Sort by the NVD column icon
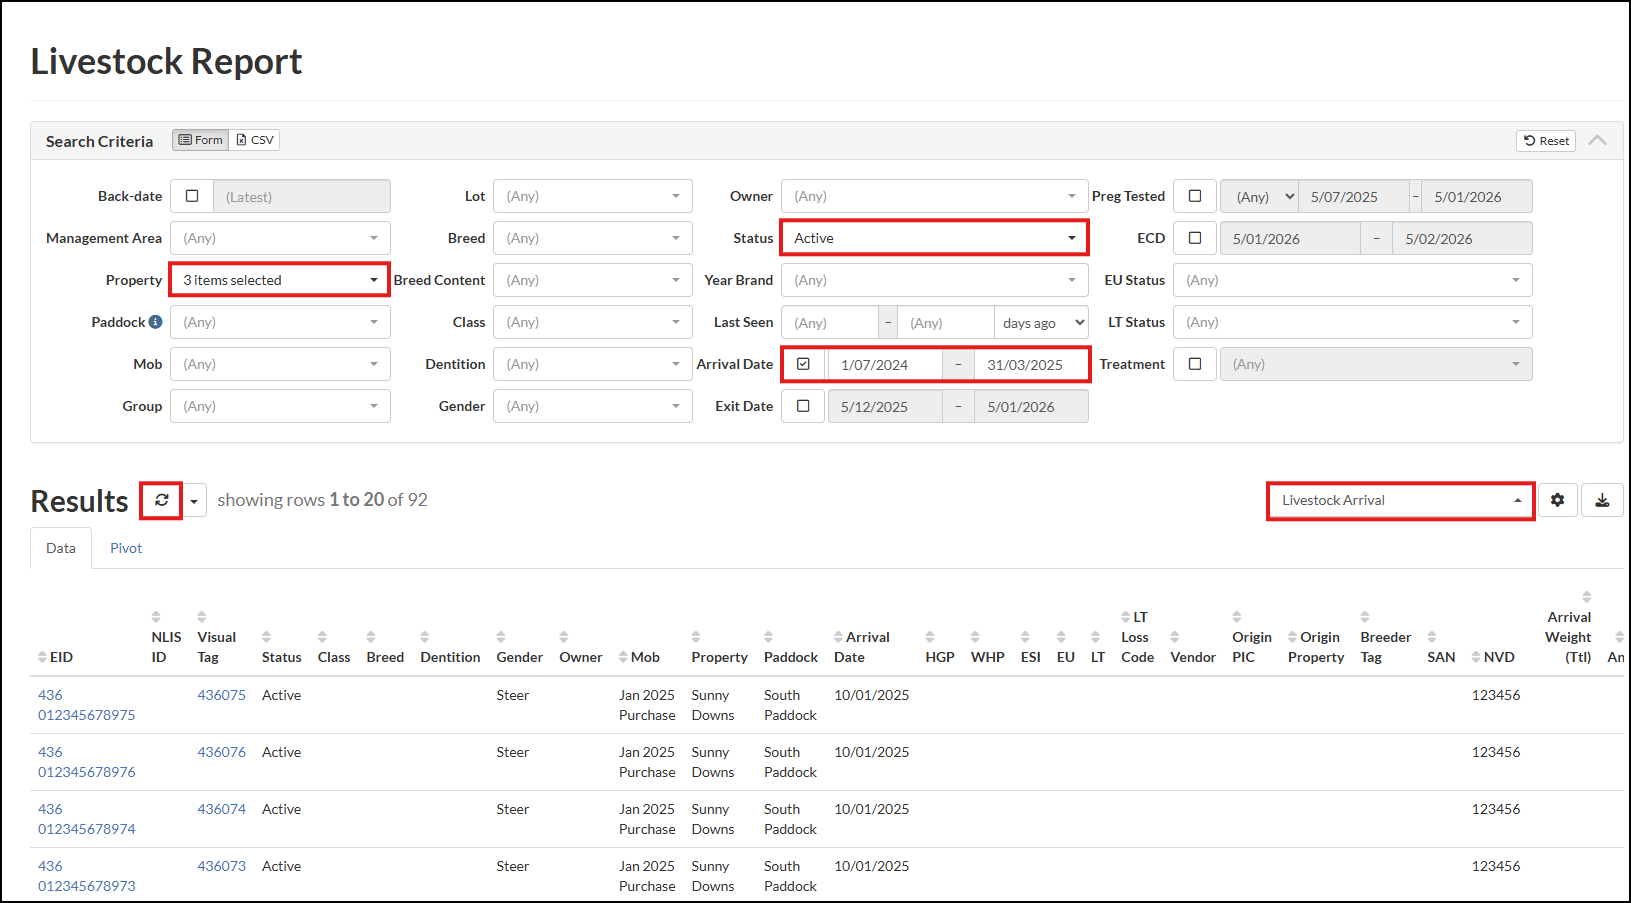The height and width of the screenshot is (903, 1631). (x=1476, y=657)
